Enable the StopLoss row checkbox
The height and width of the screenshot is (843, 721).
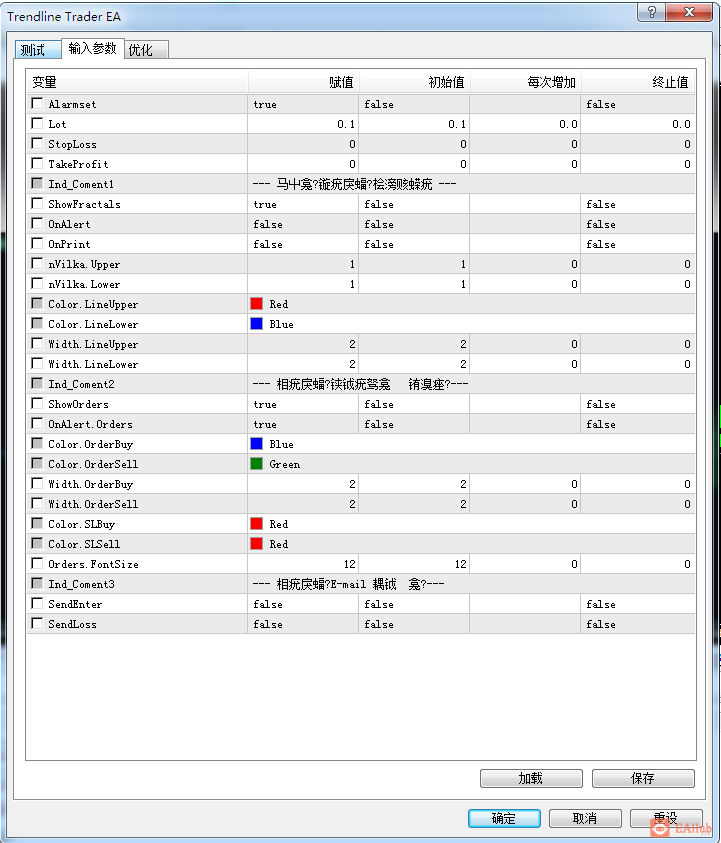37,143
